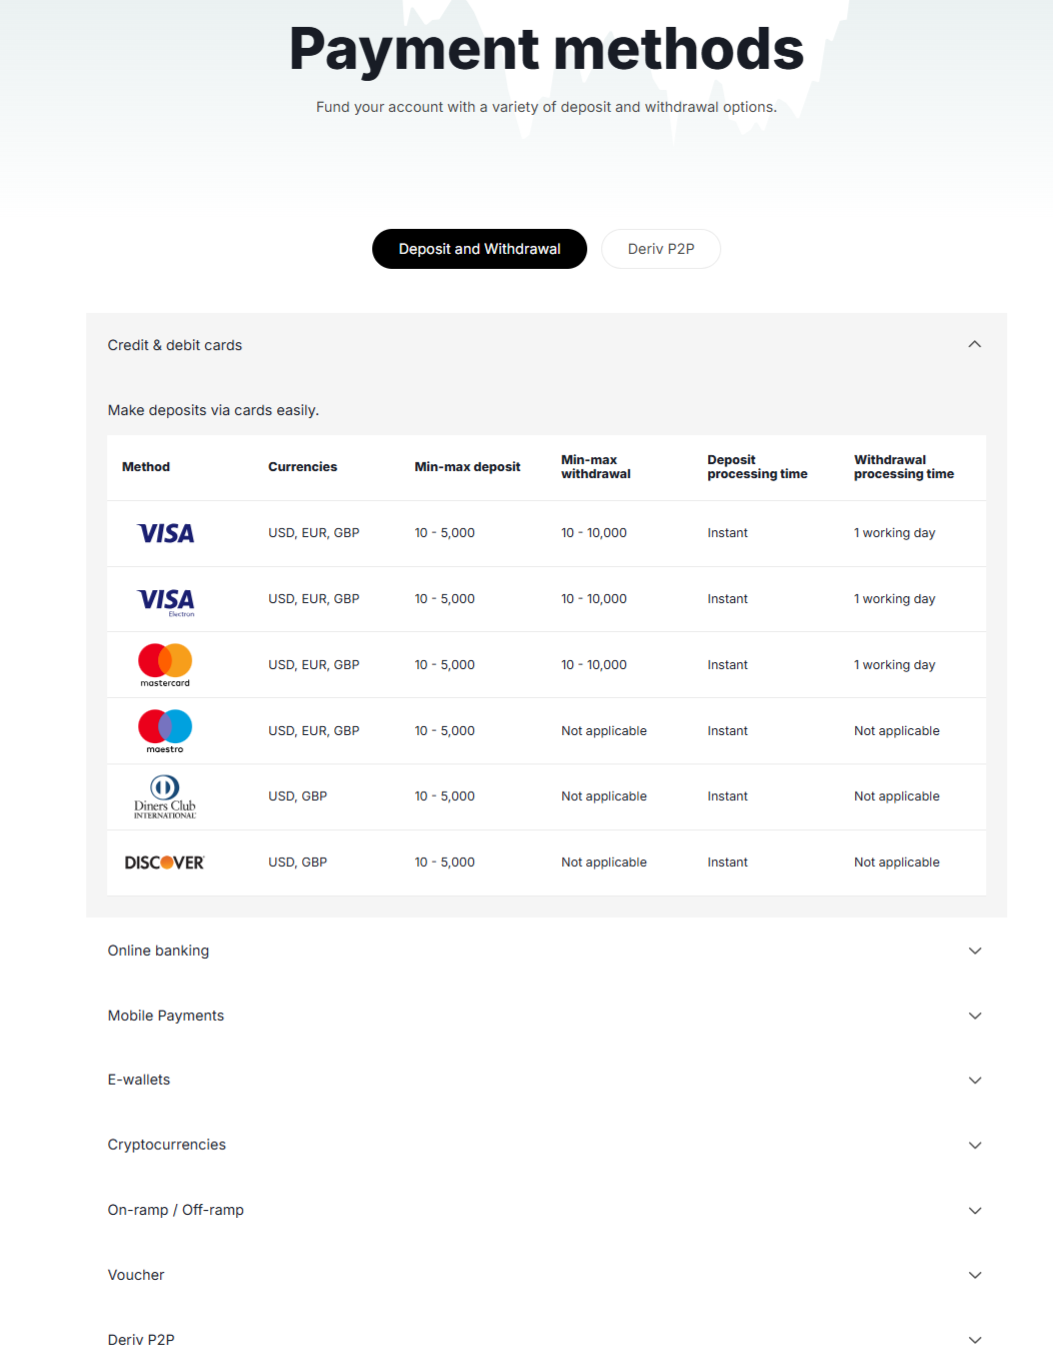Click the Min-max deposit column header
The width and height of the screenshot is (1053, 1372).
click(x=467, y=467)
